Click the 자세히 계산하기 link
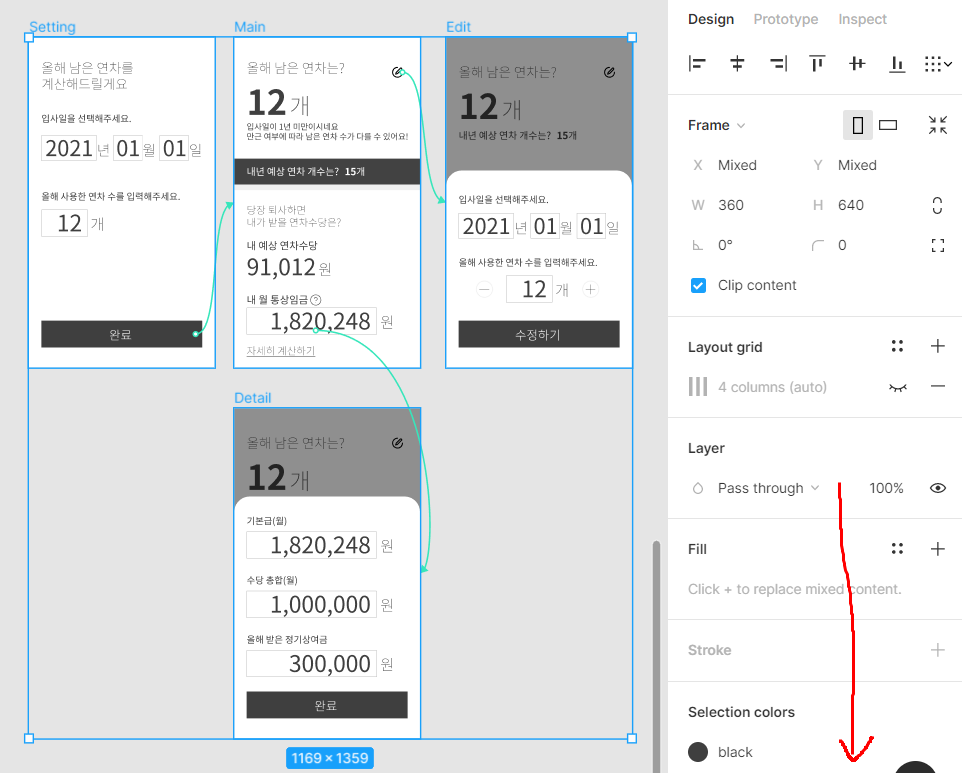 pos(280,350)
